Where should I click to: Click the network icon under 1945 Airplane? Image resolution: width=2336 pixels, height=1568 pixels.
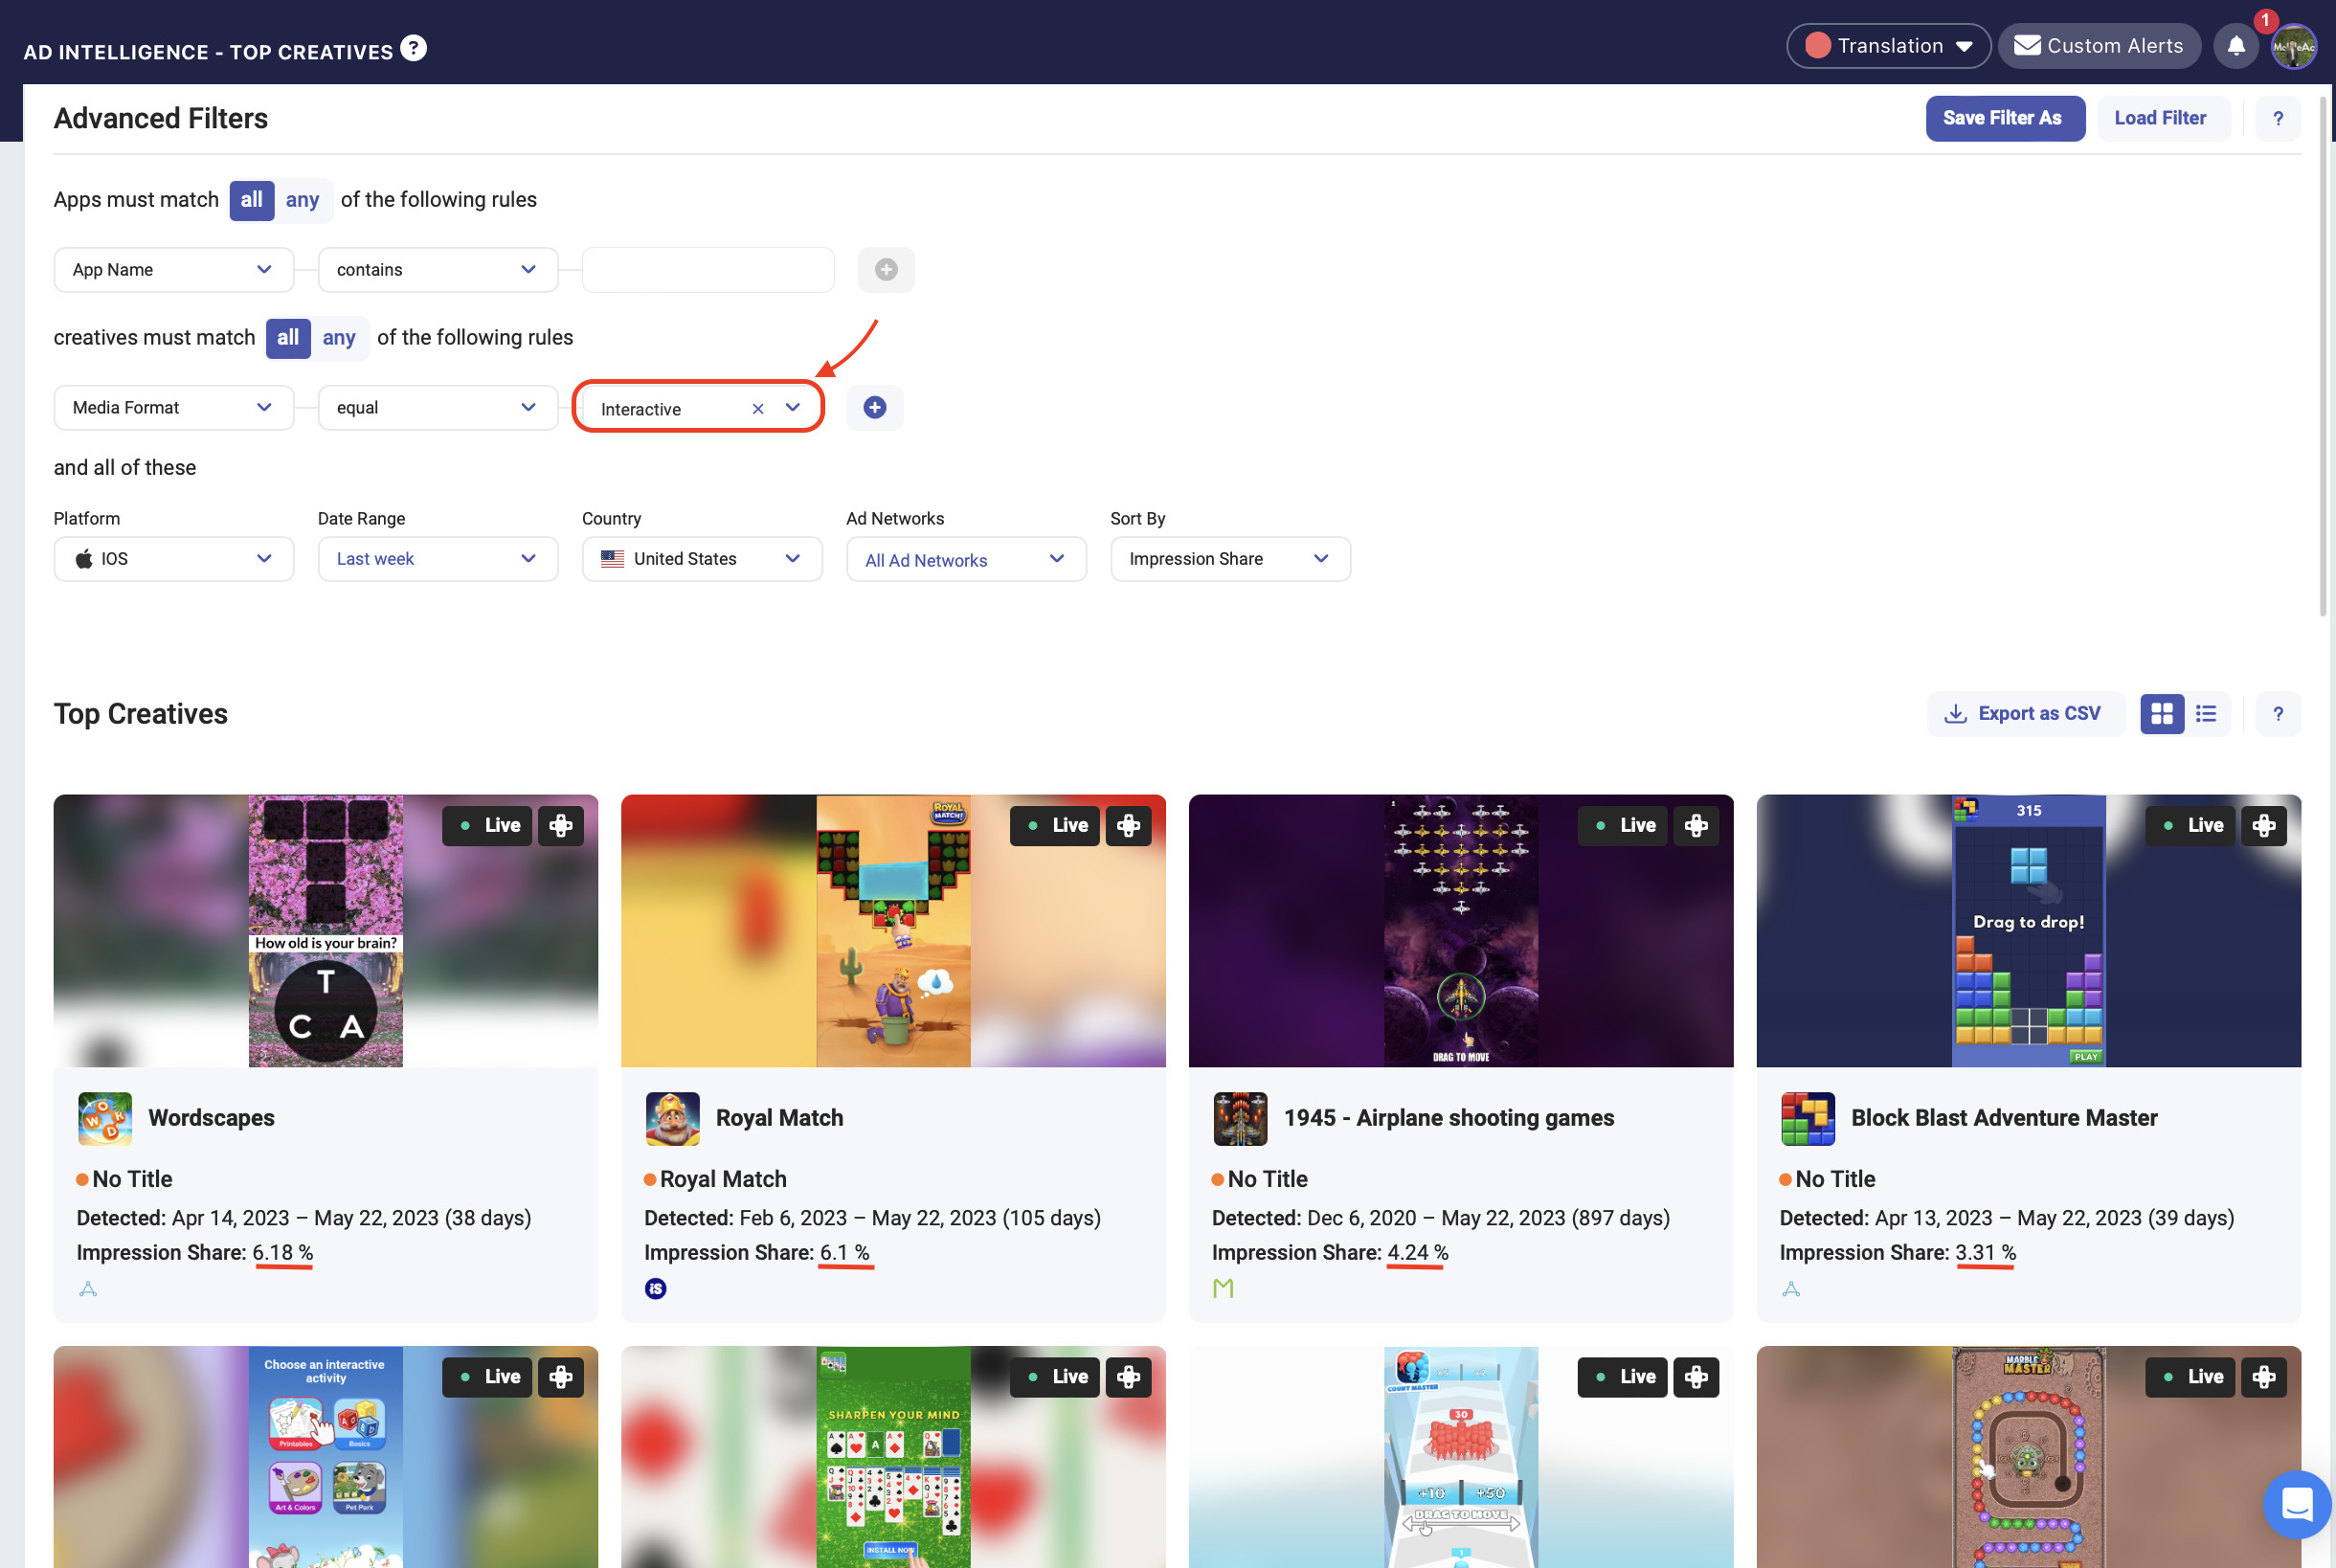[x=1223, y=1288]
